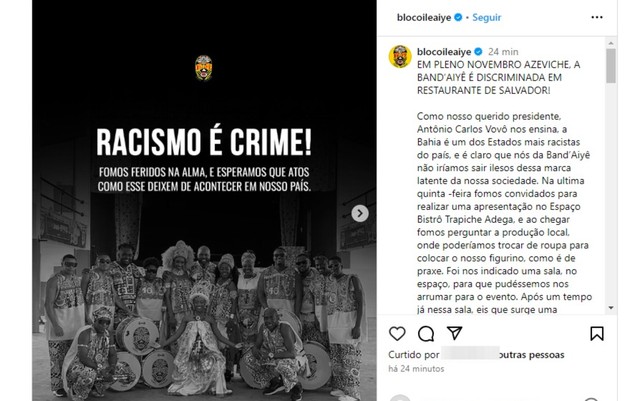Click caption scrollbar up arrow

(x=611, y=43)
